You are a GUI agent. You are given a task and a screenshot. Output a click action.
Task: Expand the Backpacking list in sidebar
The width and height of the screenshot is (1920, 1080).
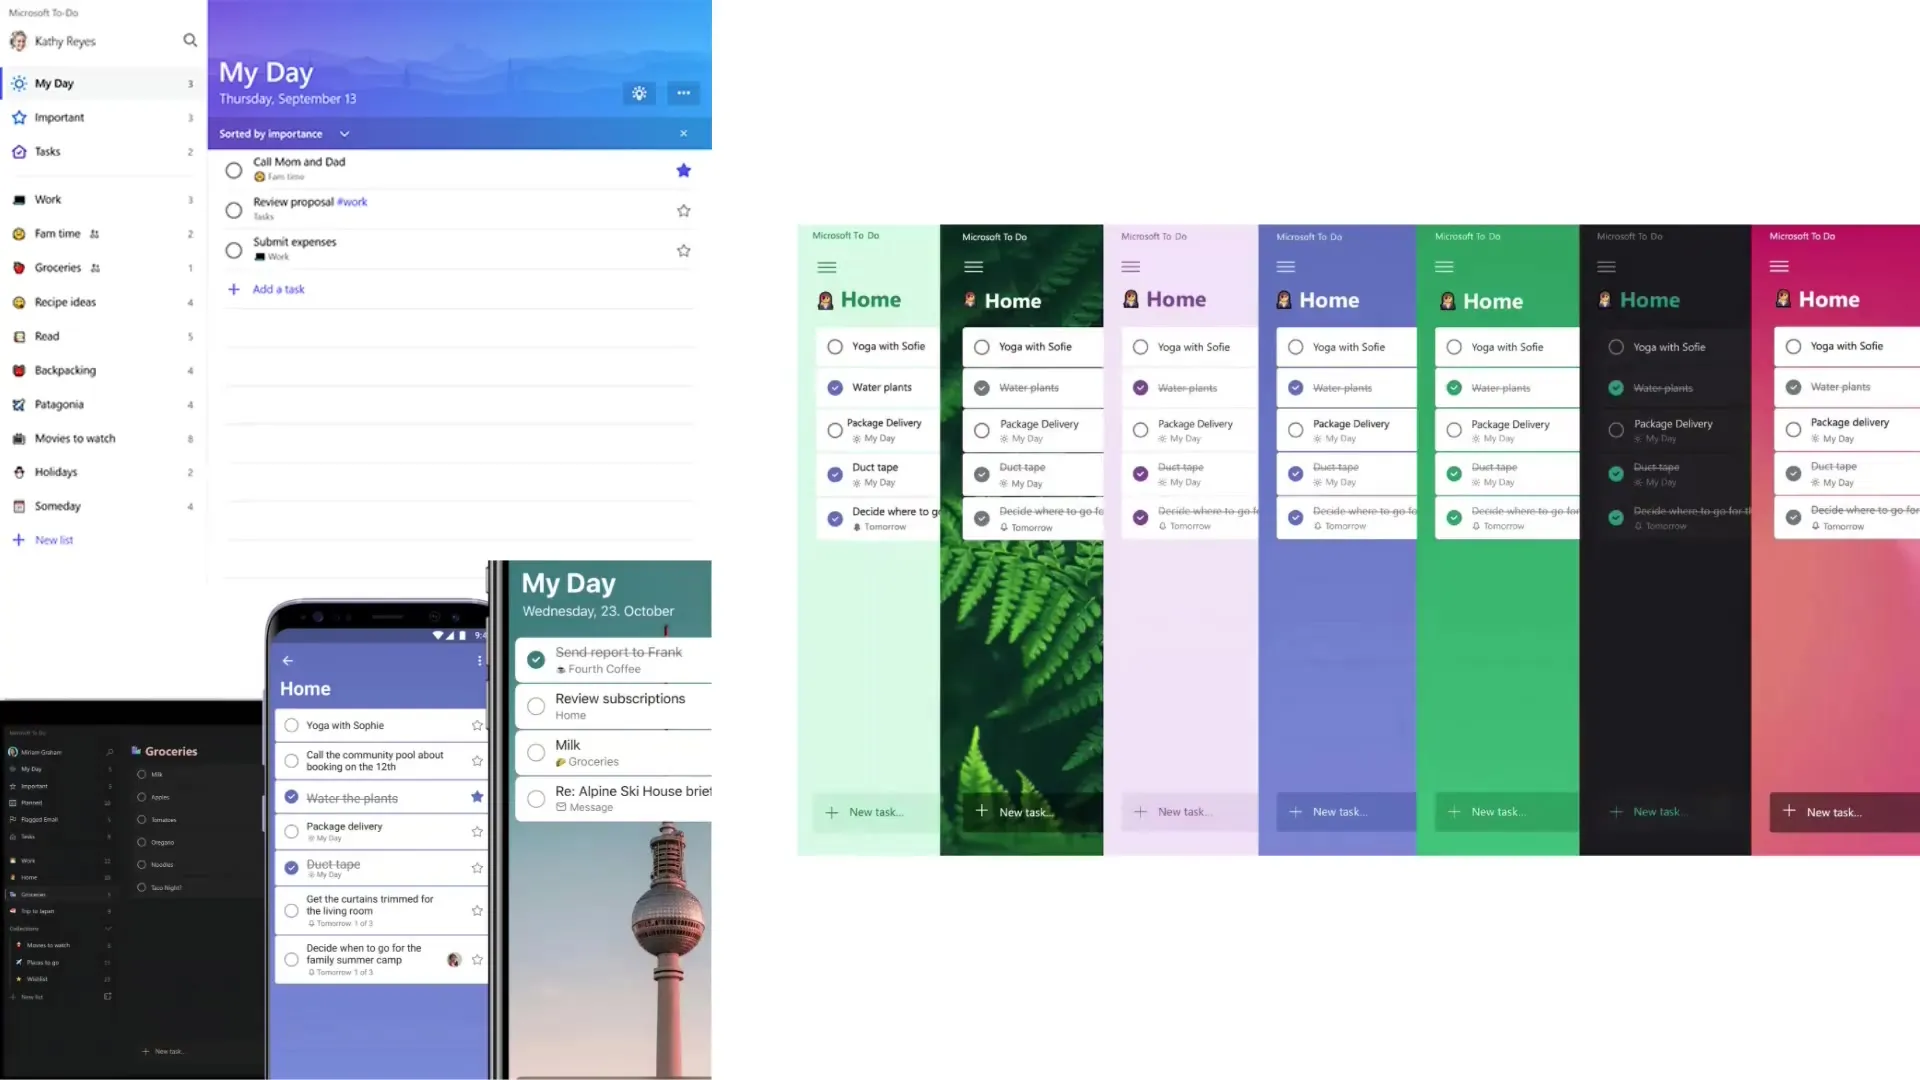tap(63, 369)
